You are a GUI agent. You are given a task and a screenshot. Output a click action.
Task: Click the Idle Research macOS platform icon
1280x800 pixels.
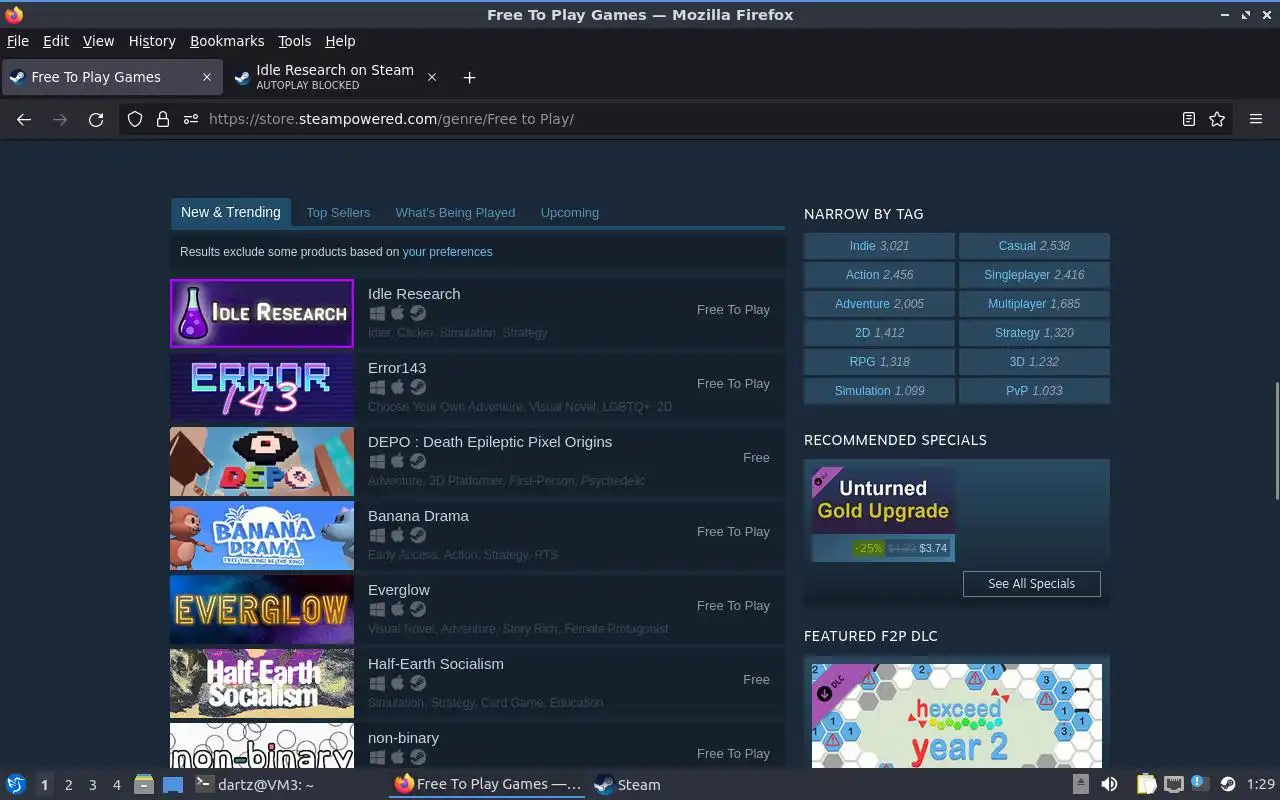coord(397,313)
